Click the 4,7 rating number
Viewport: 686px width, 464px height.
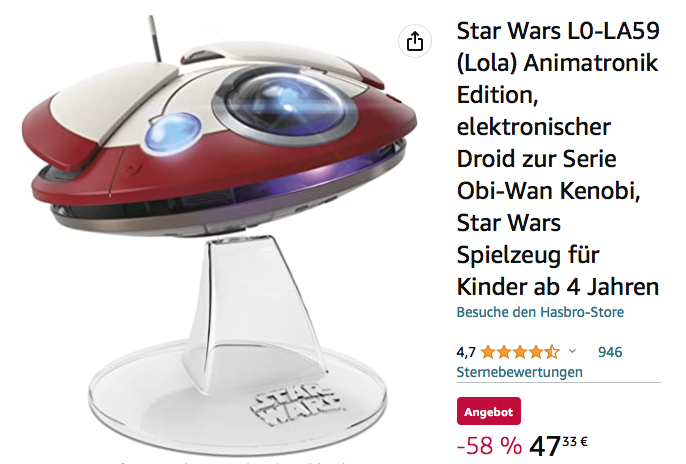click(x=466, y=352)
